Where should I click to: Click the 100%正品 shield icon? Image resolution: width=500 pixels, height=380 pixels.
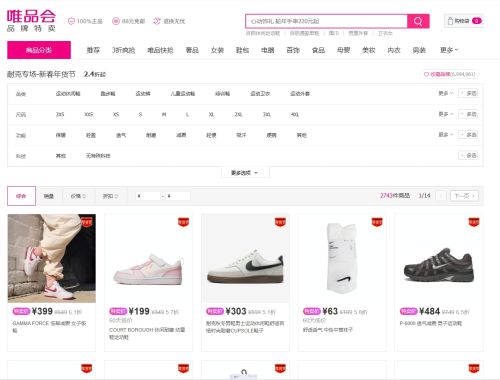[71, 21]
